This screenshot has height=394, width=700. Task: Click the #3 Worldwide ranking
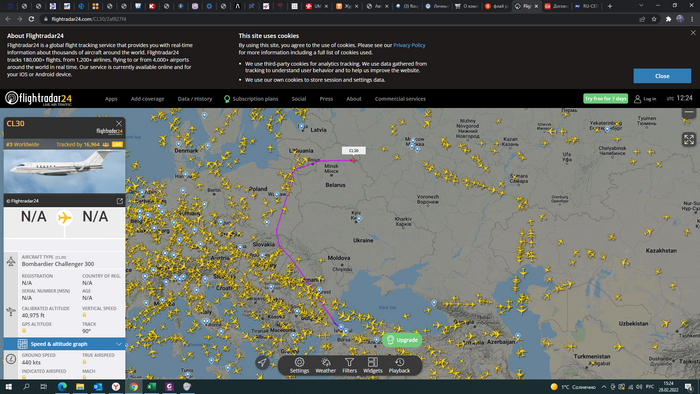coord(23,145)
